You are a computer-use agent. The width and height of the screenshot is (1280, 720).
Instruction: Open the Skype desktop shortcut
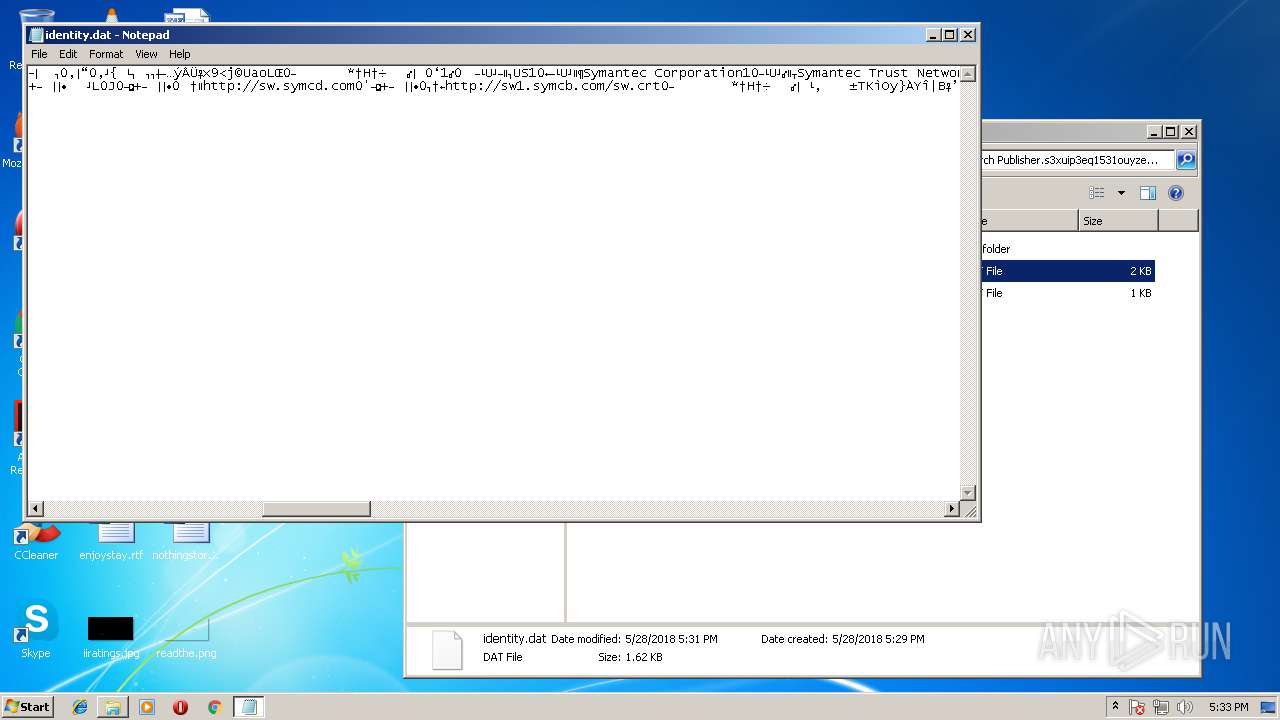pos(35,630)
